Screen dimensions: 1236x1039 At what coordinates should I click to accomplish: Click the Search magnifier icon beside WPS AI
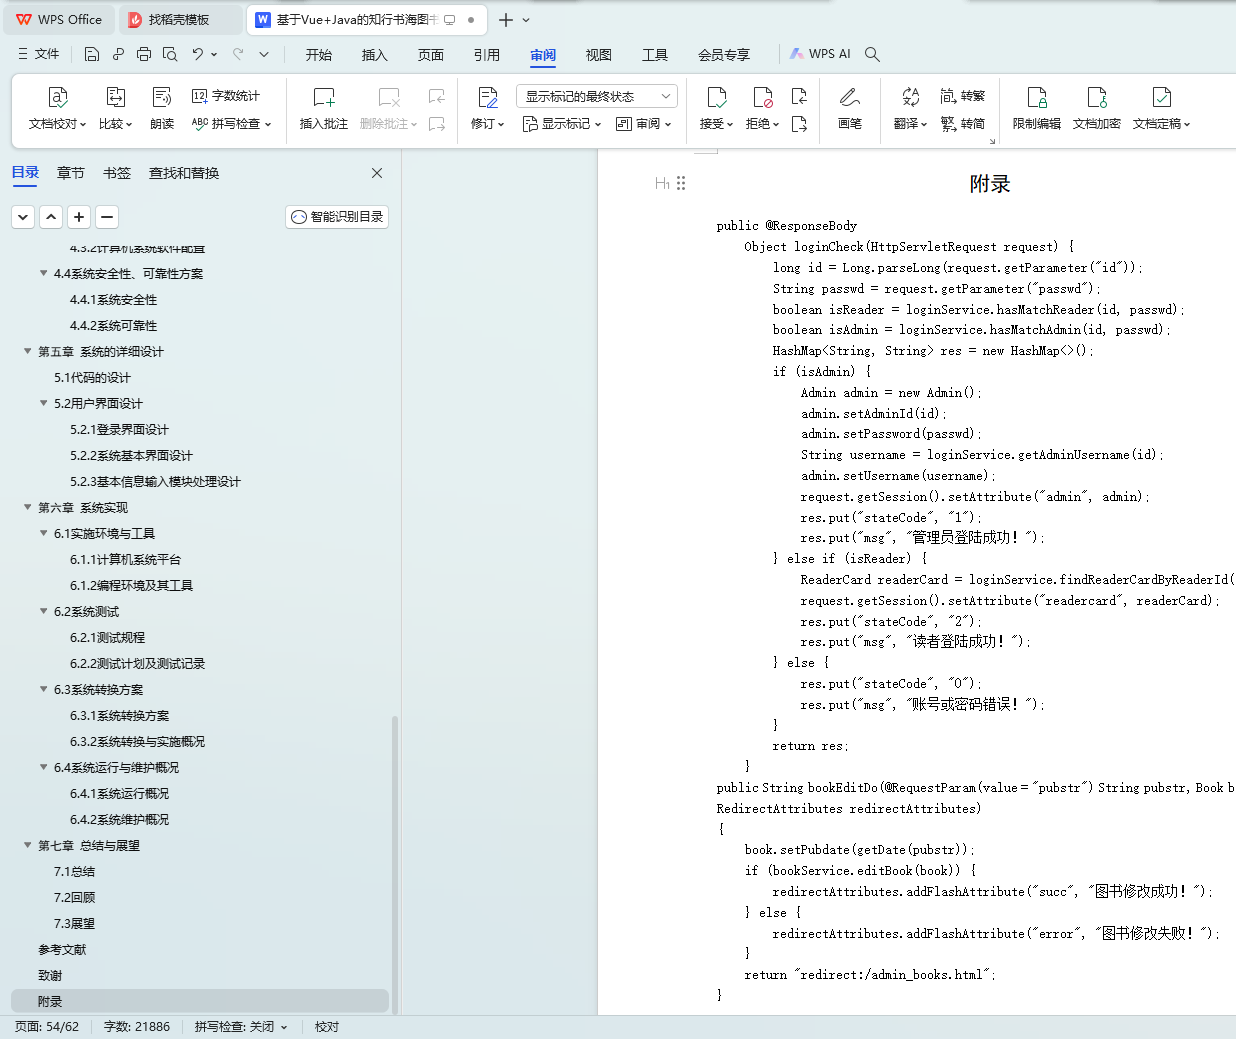(872, 54)
